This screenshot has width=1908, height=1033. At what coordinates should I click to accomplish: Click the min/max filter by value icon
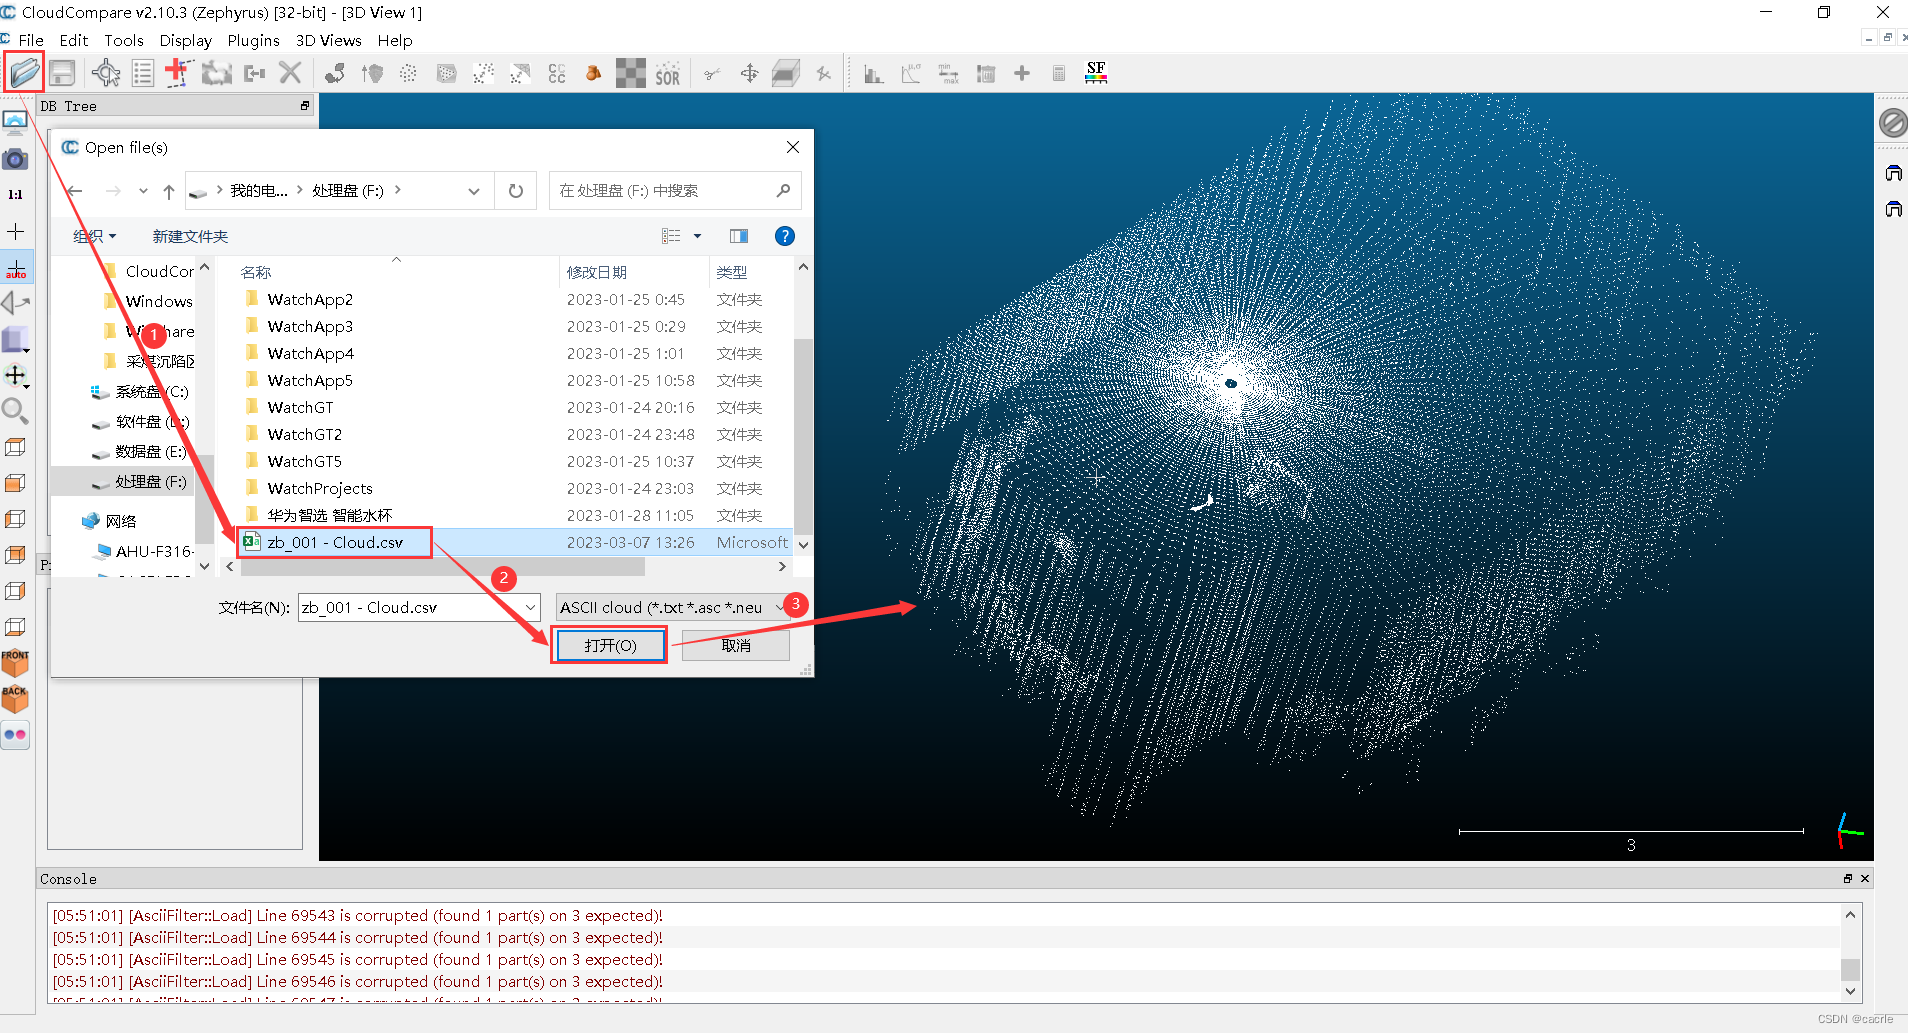point(948,74)
